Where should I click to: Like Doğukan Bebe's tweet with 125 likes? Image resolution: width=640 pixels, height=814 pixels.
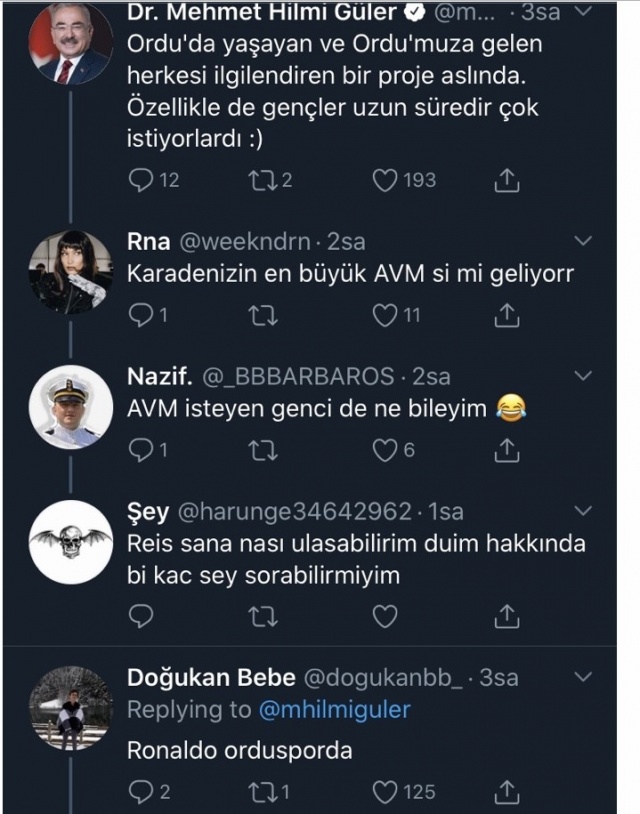pyautogui.click(x=385, y=792)
